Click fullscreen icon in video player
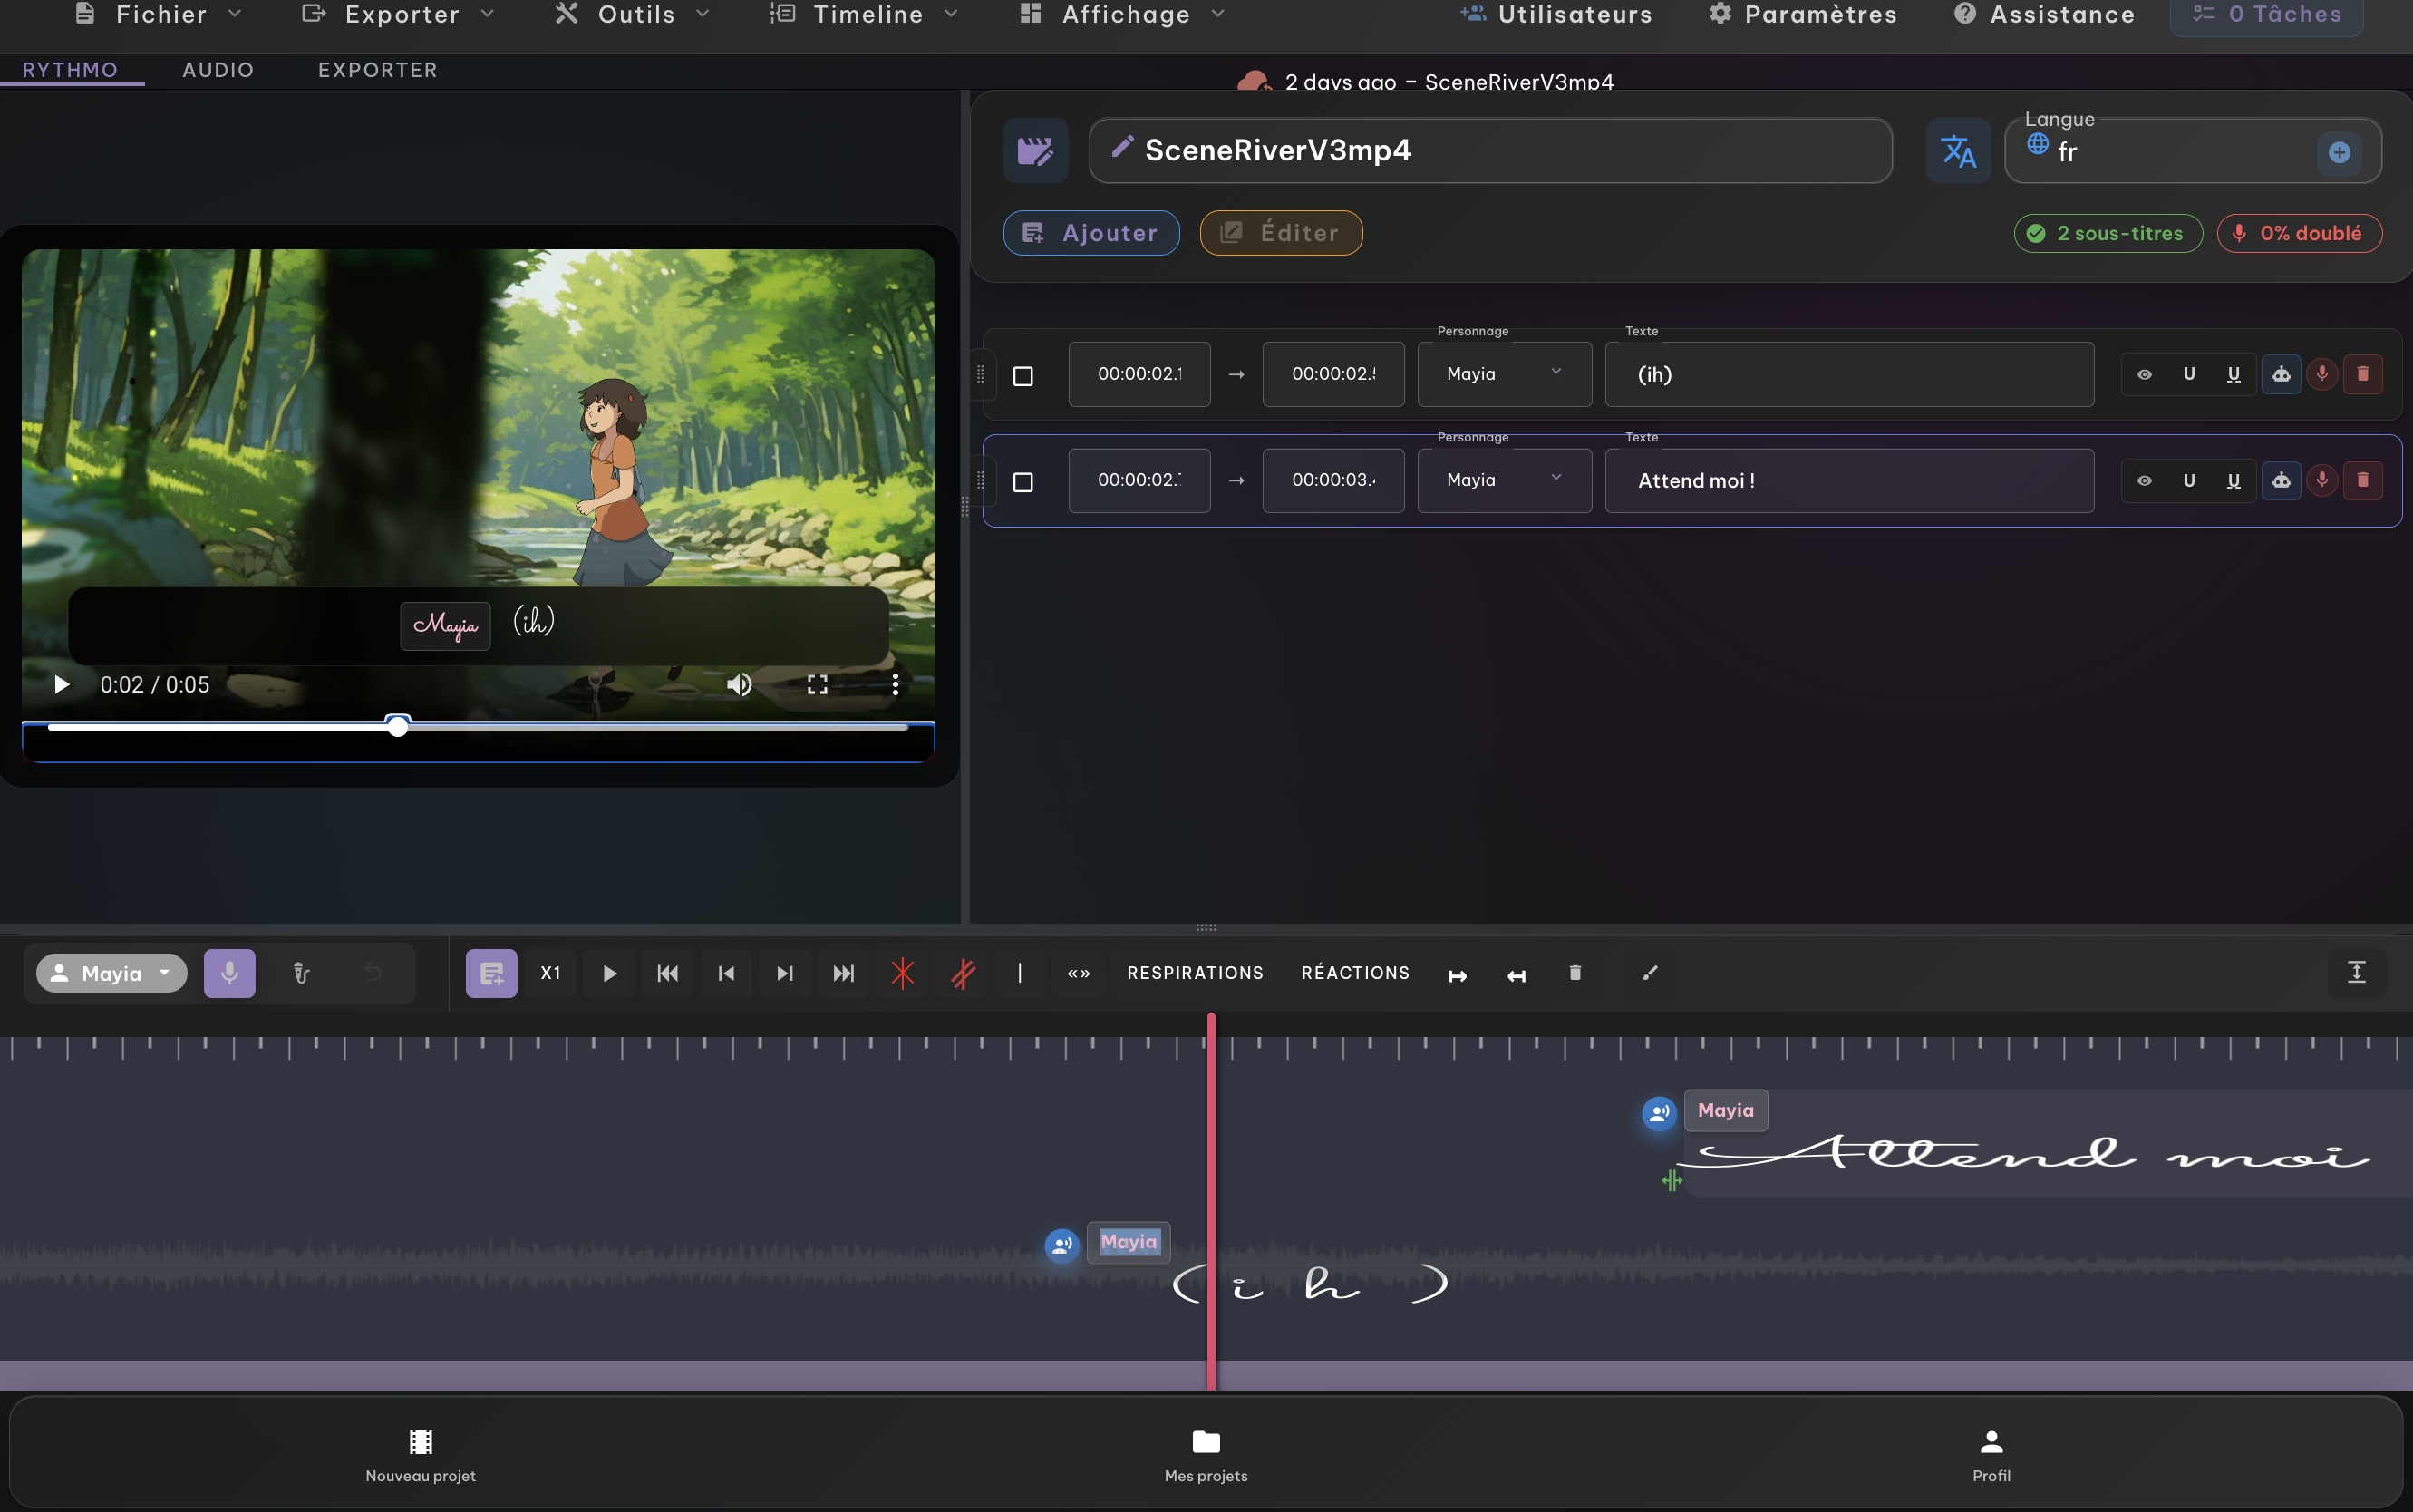The width and height of the screenshot is (2413, 1512). click(817, 685)
